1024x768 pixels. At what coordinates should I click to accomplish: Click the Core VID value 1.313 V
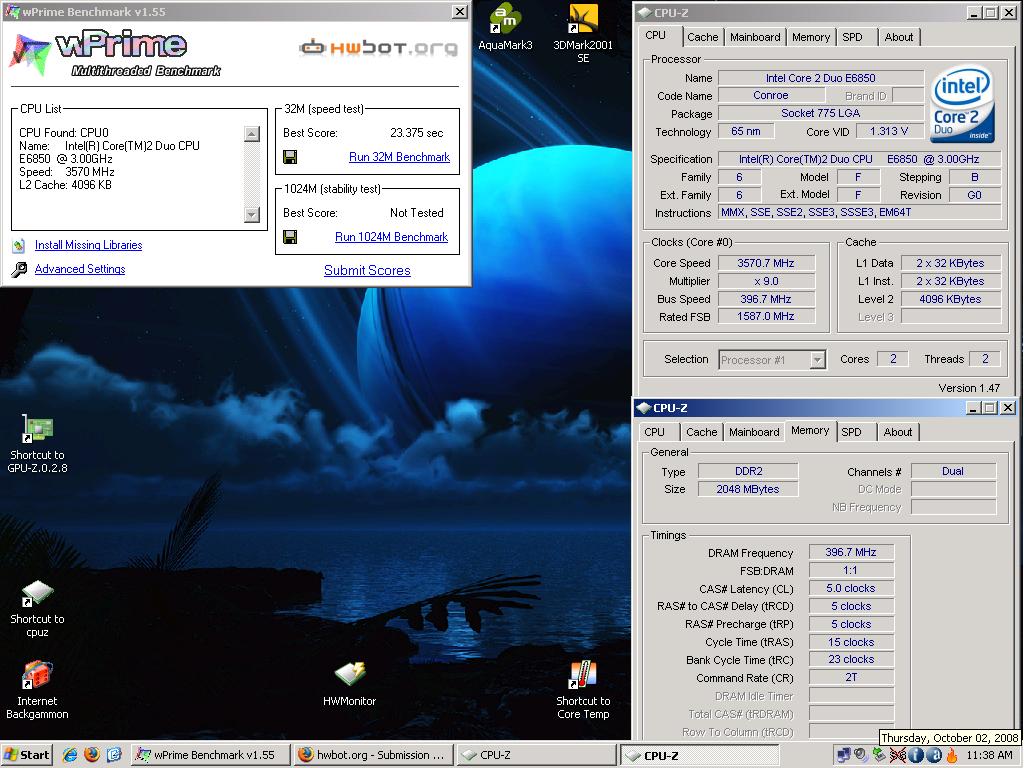(888, 131)
